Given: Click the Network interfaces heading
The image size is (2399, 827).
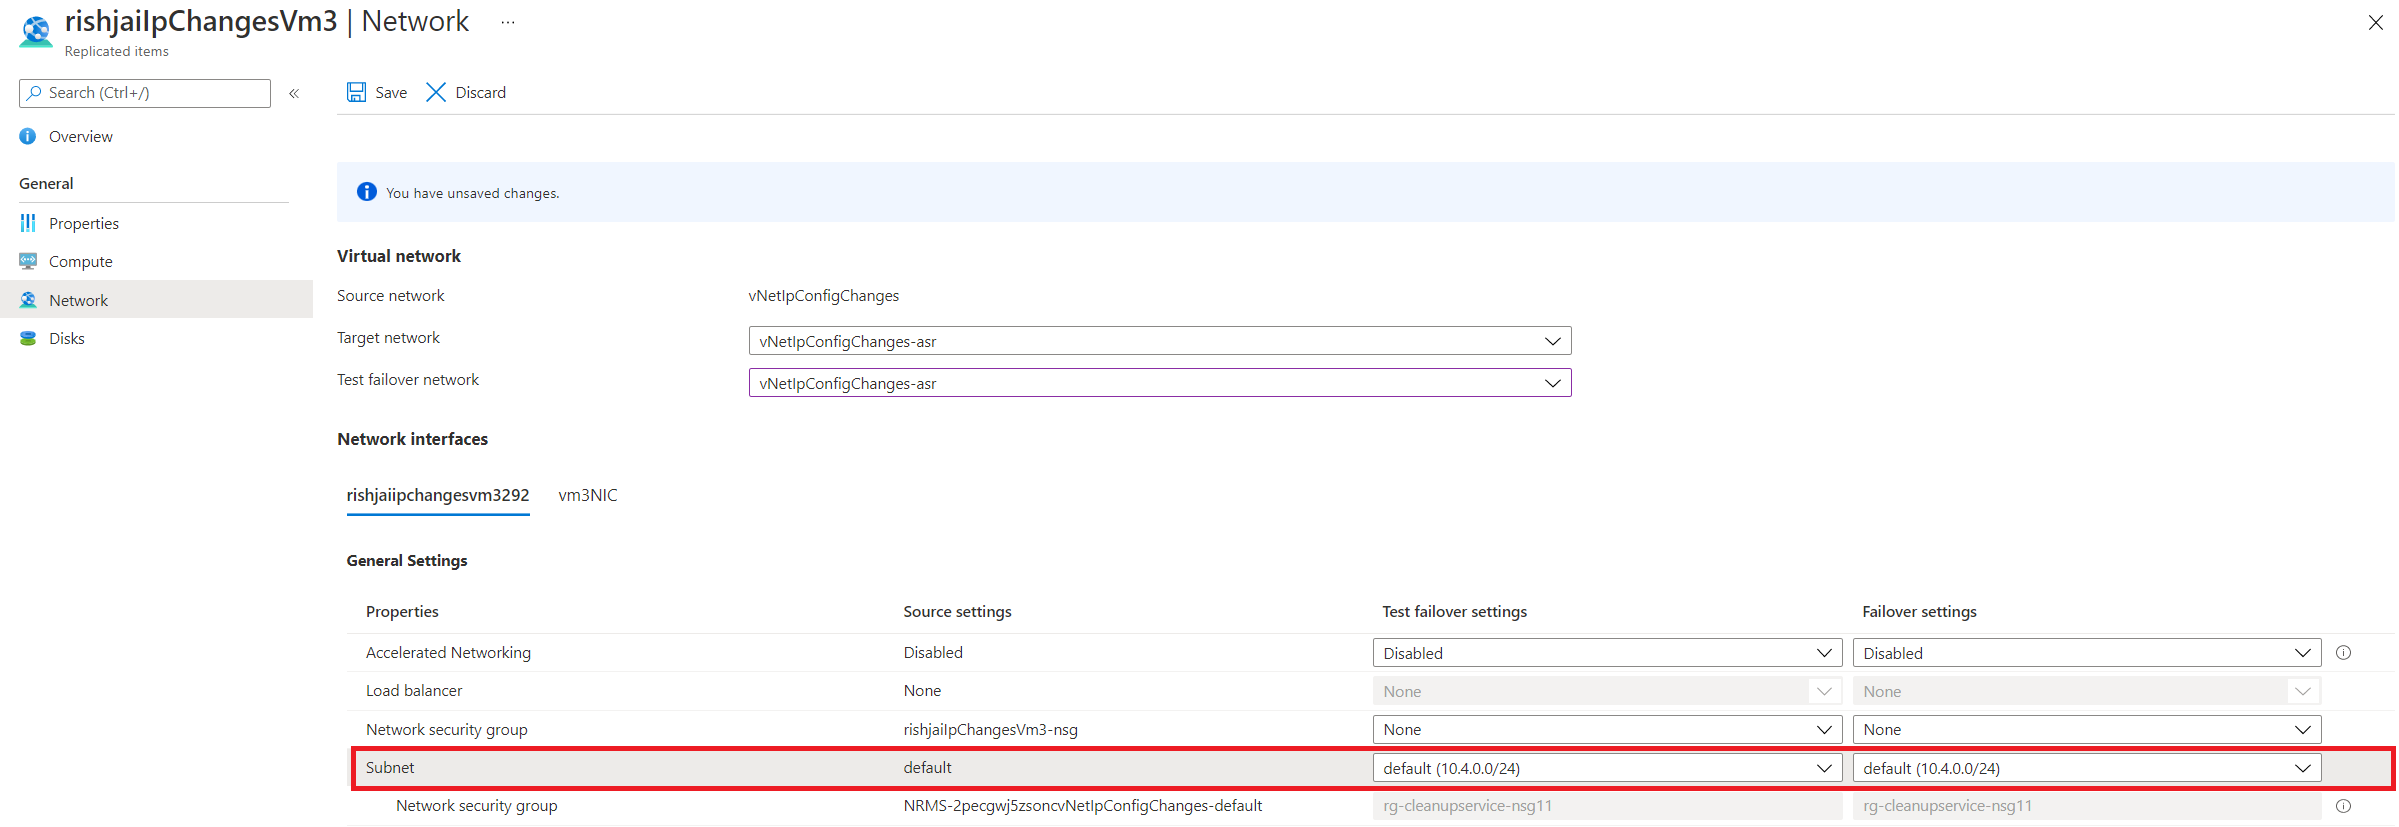Looking at the screenshot, I should (x=413, y=439).
